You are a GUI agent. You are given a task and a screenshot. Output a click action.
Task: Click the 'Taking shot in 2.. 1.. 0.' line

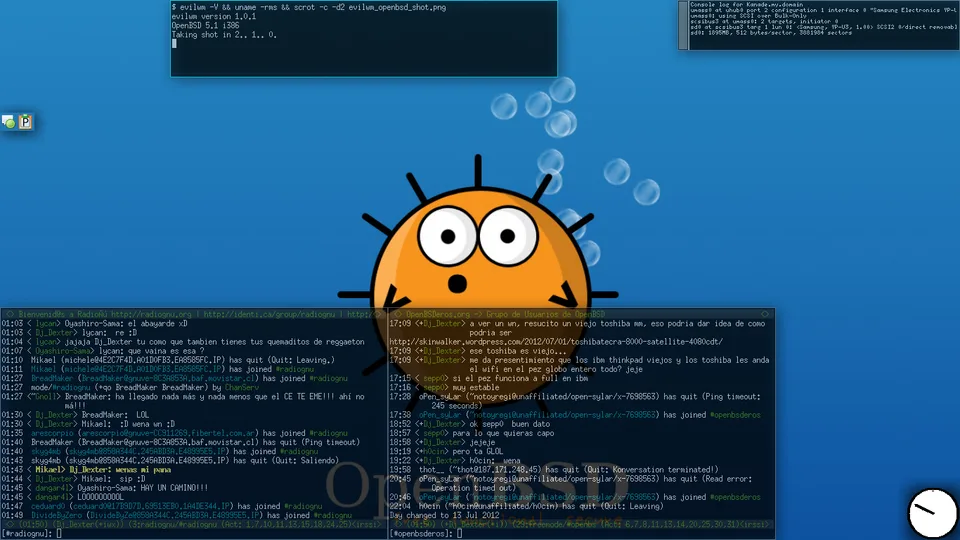pos(224,35)
